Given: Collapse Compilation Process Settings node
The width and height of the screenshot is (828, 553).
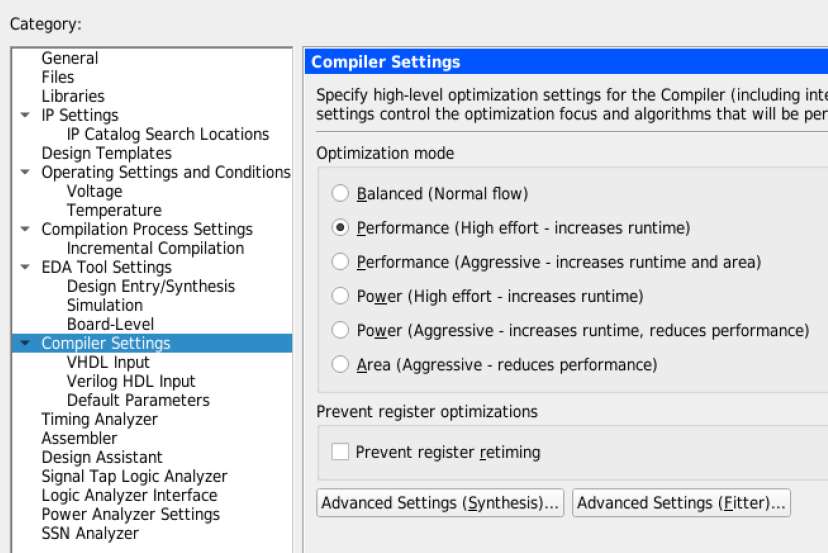Looking at the screenshot, I should 25,229.
